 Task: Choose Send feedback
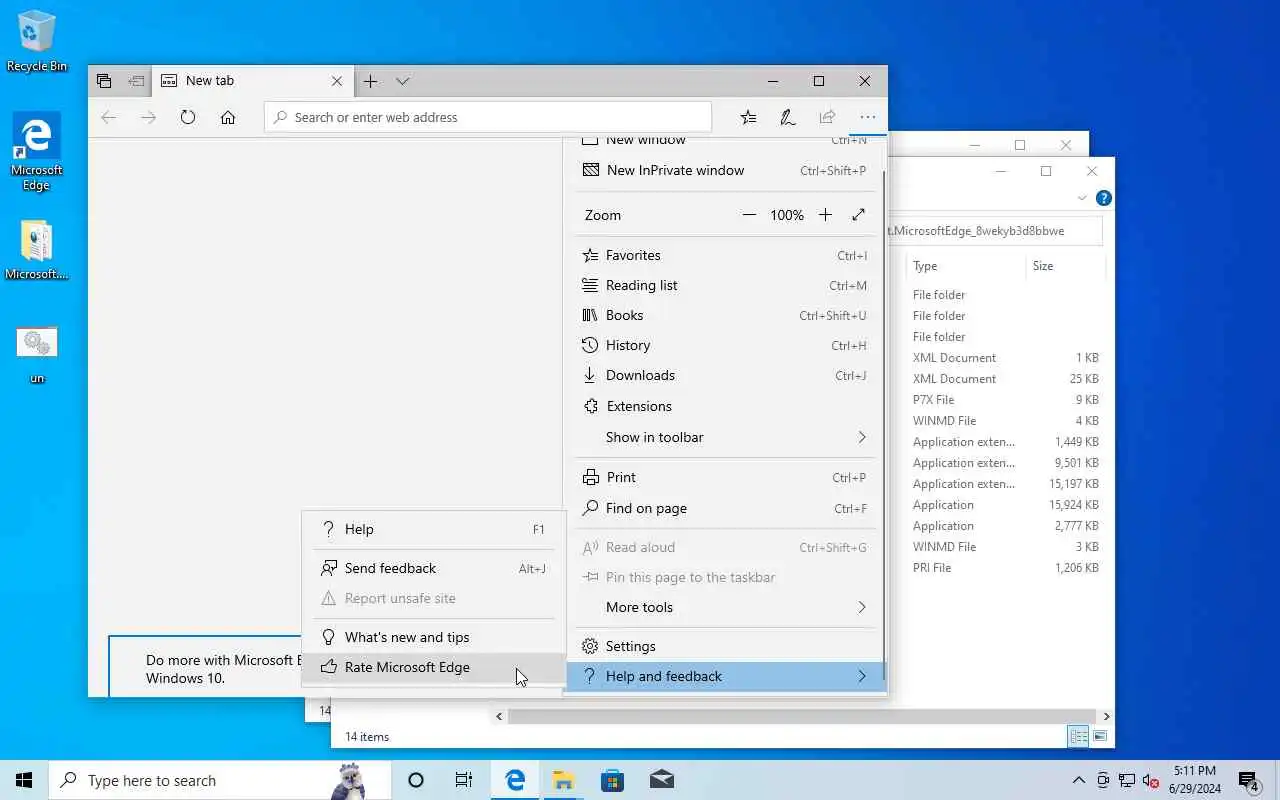pyautogui.click(x=433, y=568)
